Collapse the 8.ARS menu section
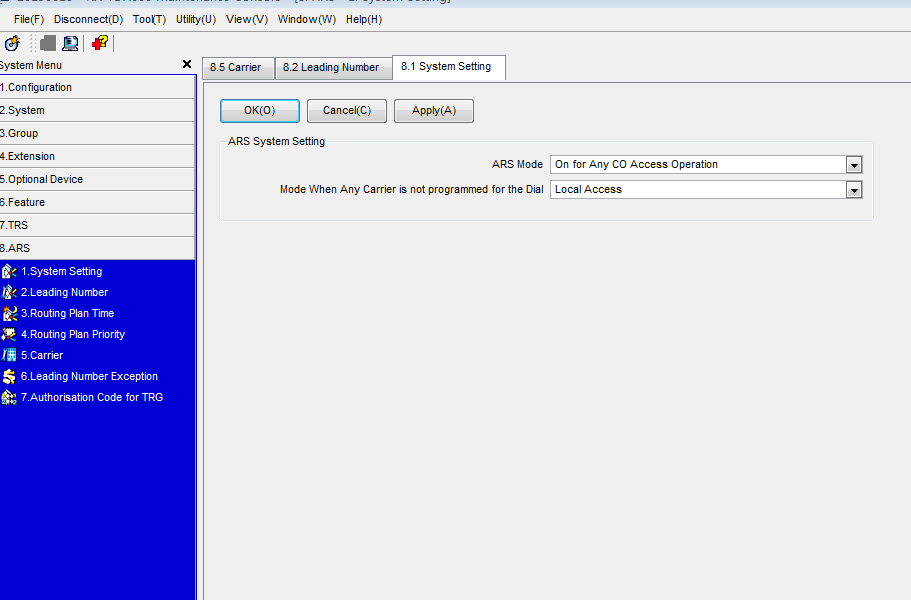The height and width of the screenshot is (600, 911). [x=97, y=248]
